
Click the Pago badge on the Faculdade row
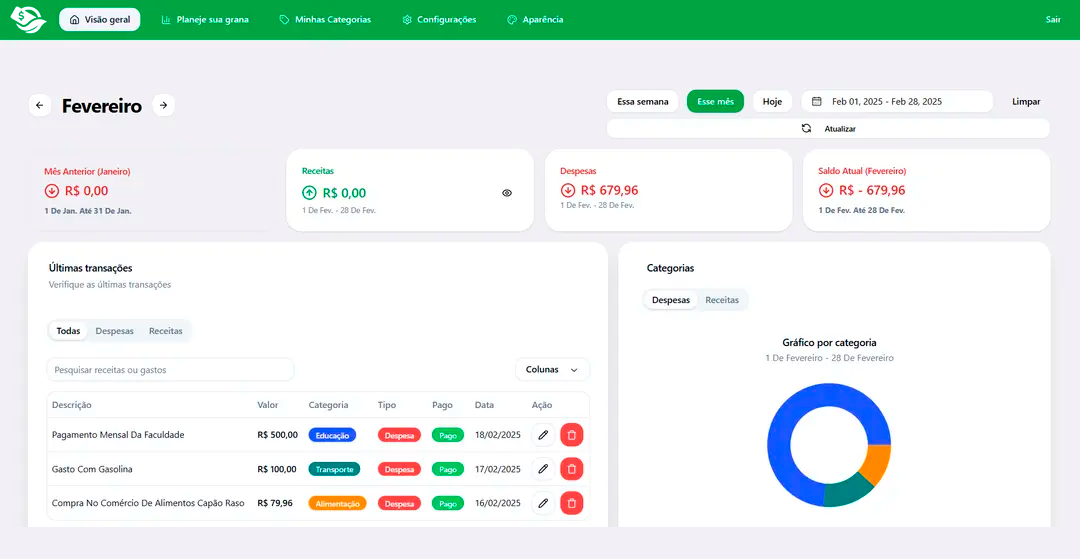[x=448, y=435]
